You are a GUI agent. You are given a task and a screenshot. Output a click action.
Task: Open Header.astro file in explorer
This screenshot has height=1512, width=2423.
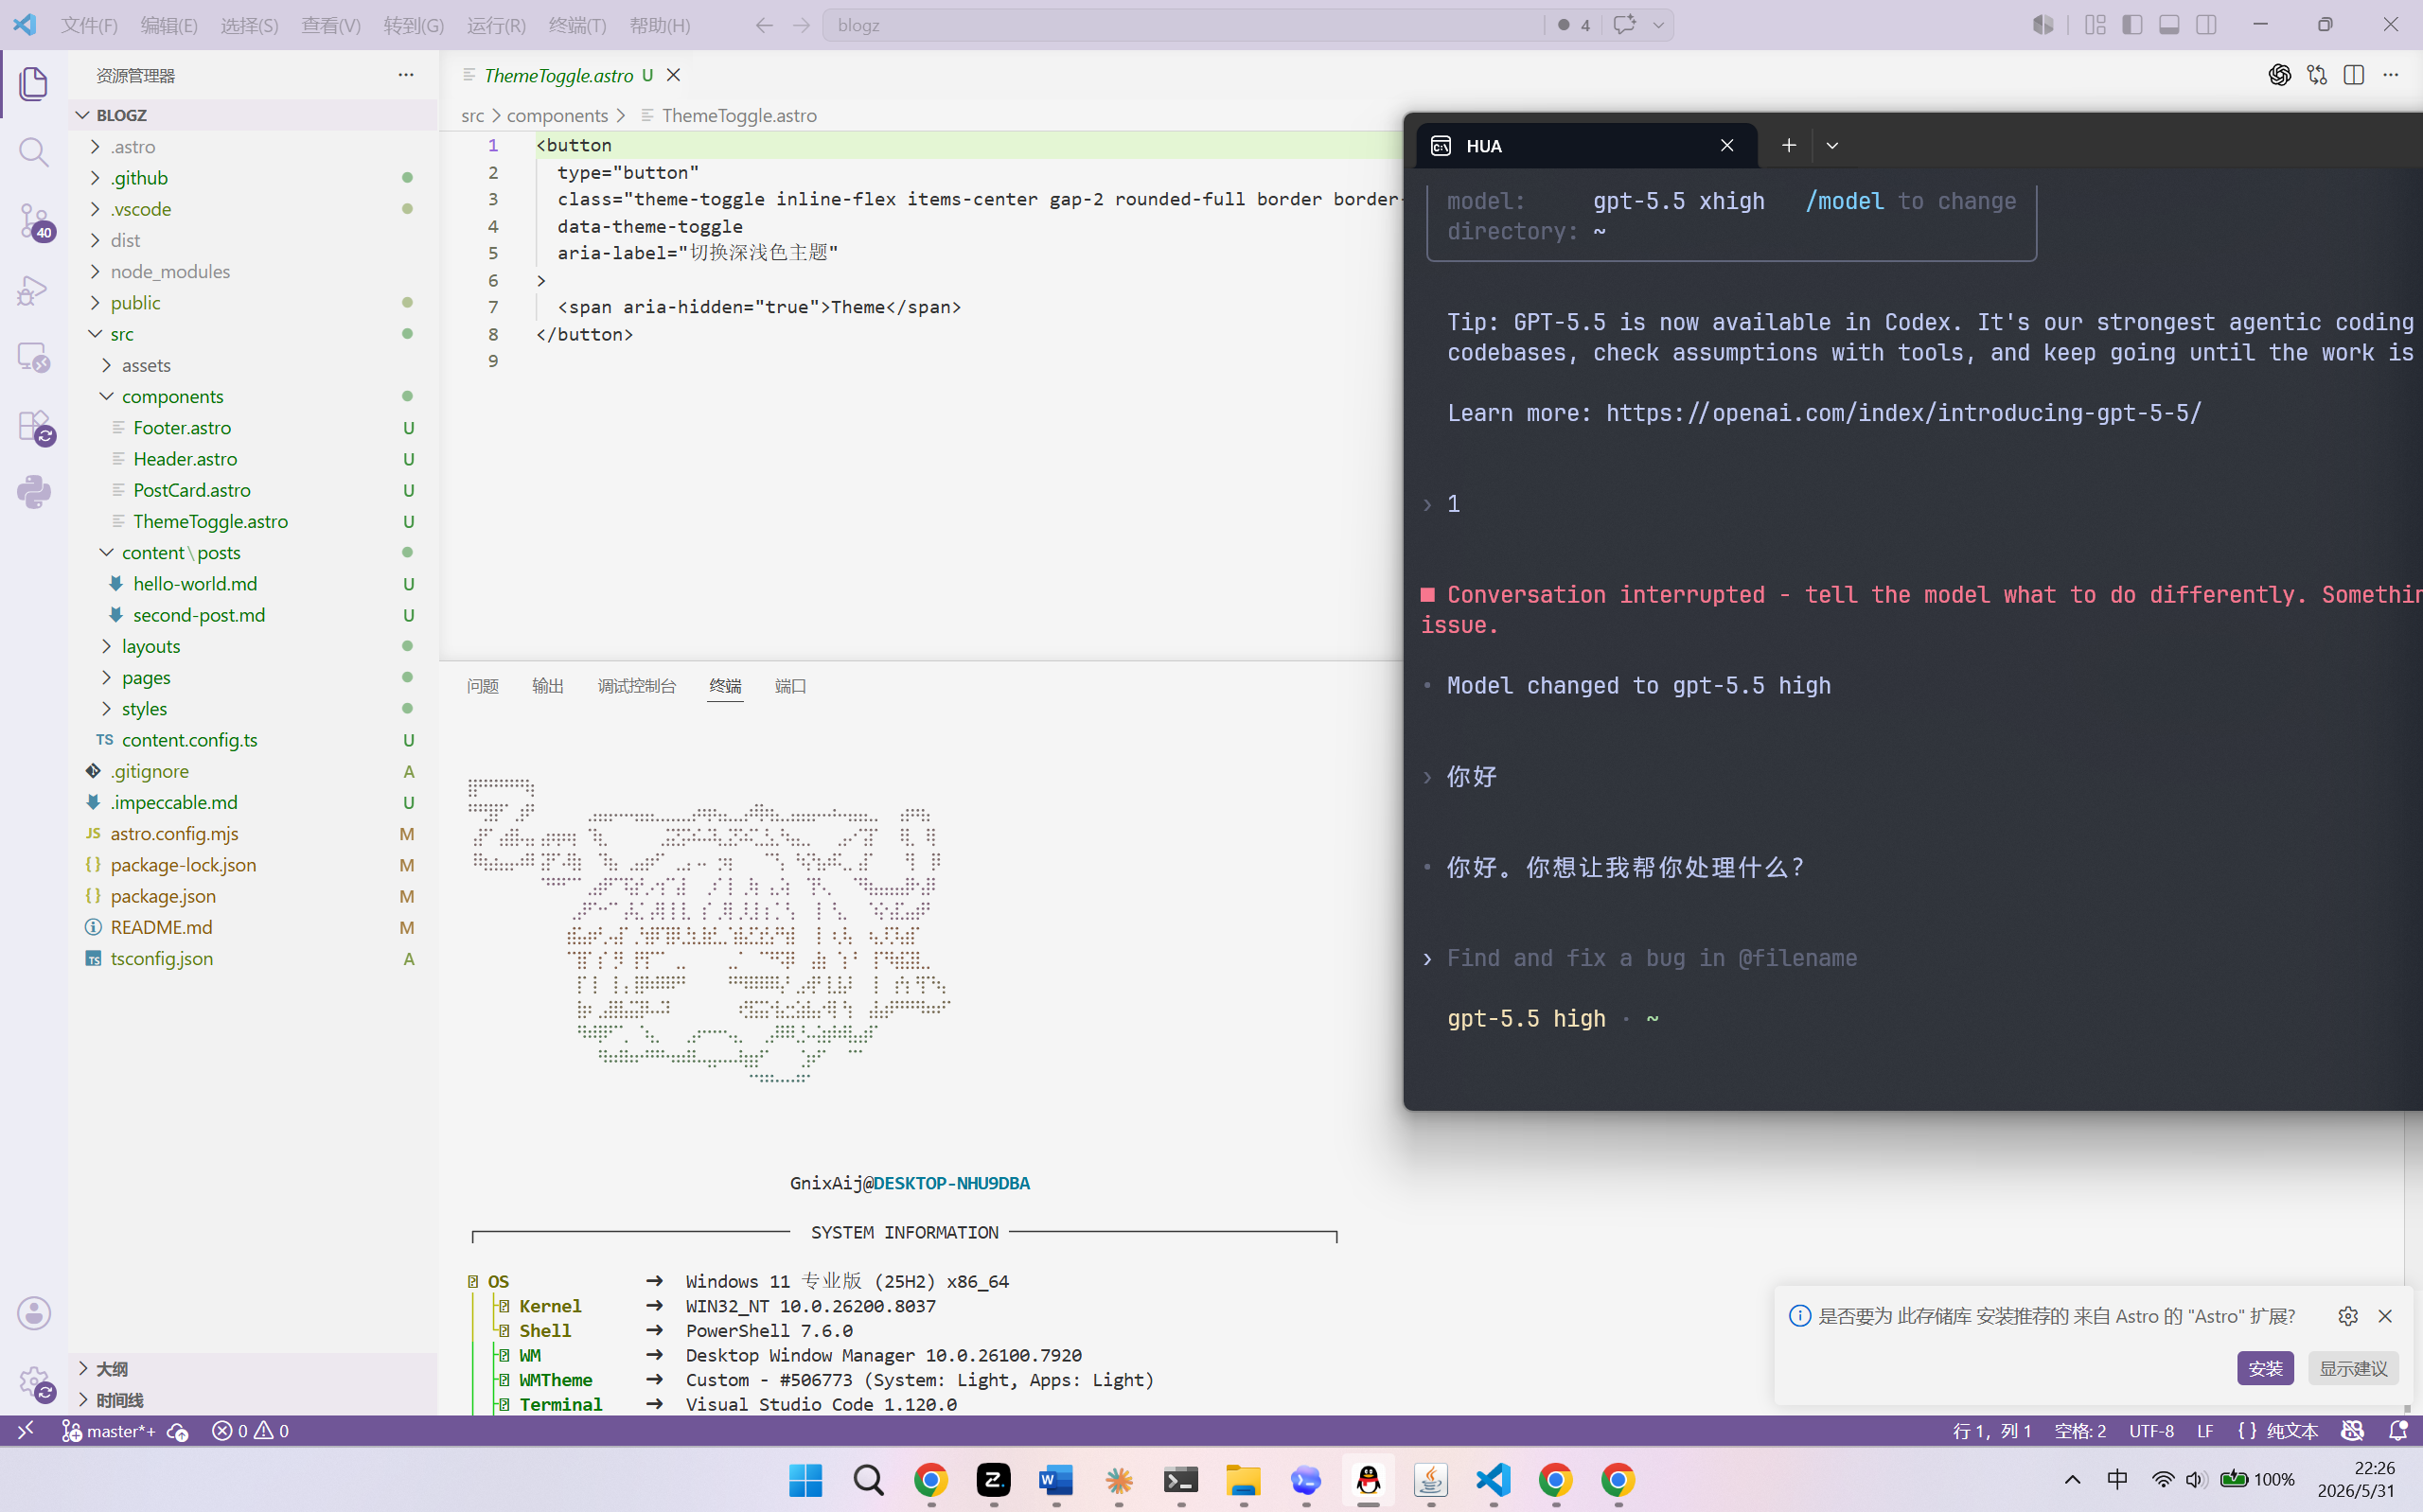[x=253, y=459]
